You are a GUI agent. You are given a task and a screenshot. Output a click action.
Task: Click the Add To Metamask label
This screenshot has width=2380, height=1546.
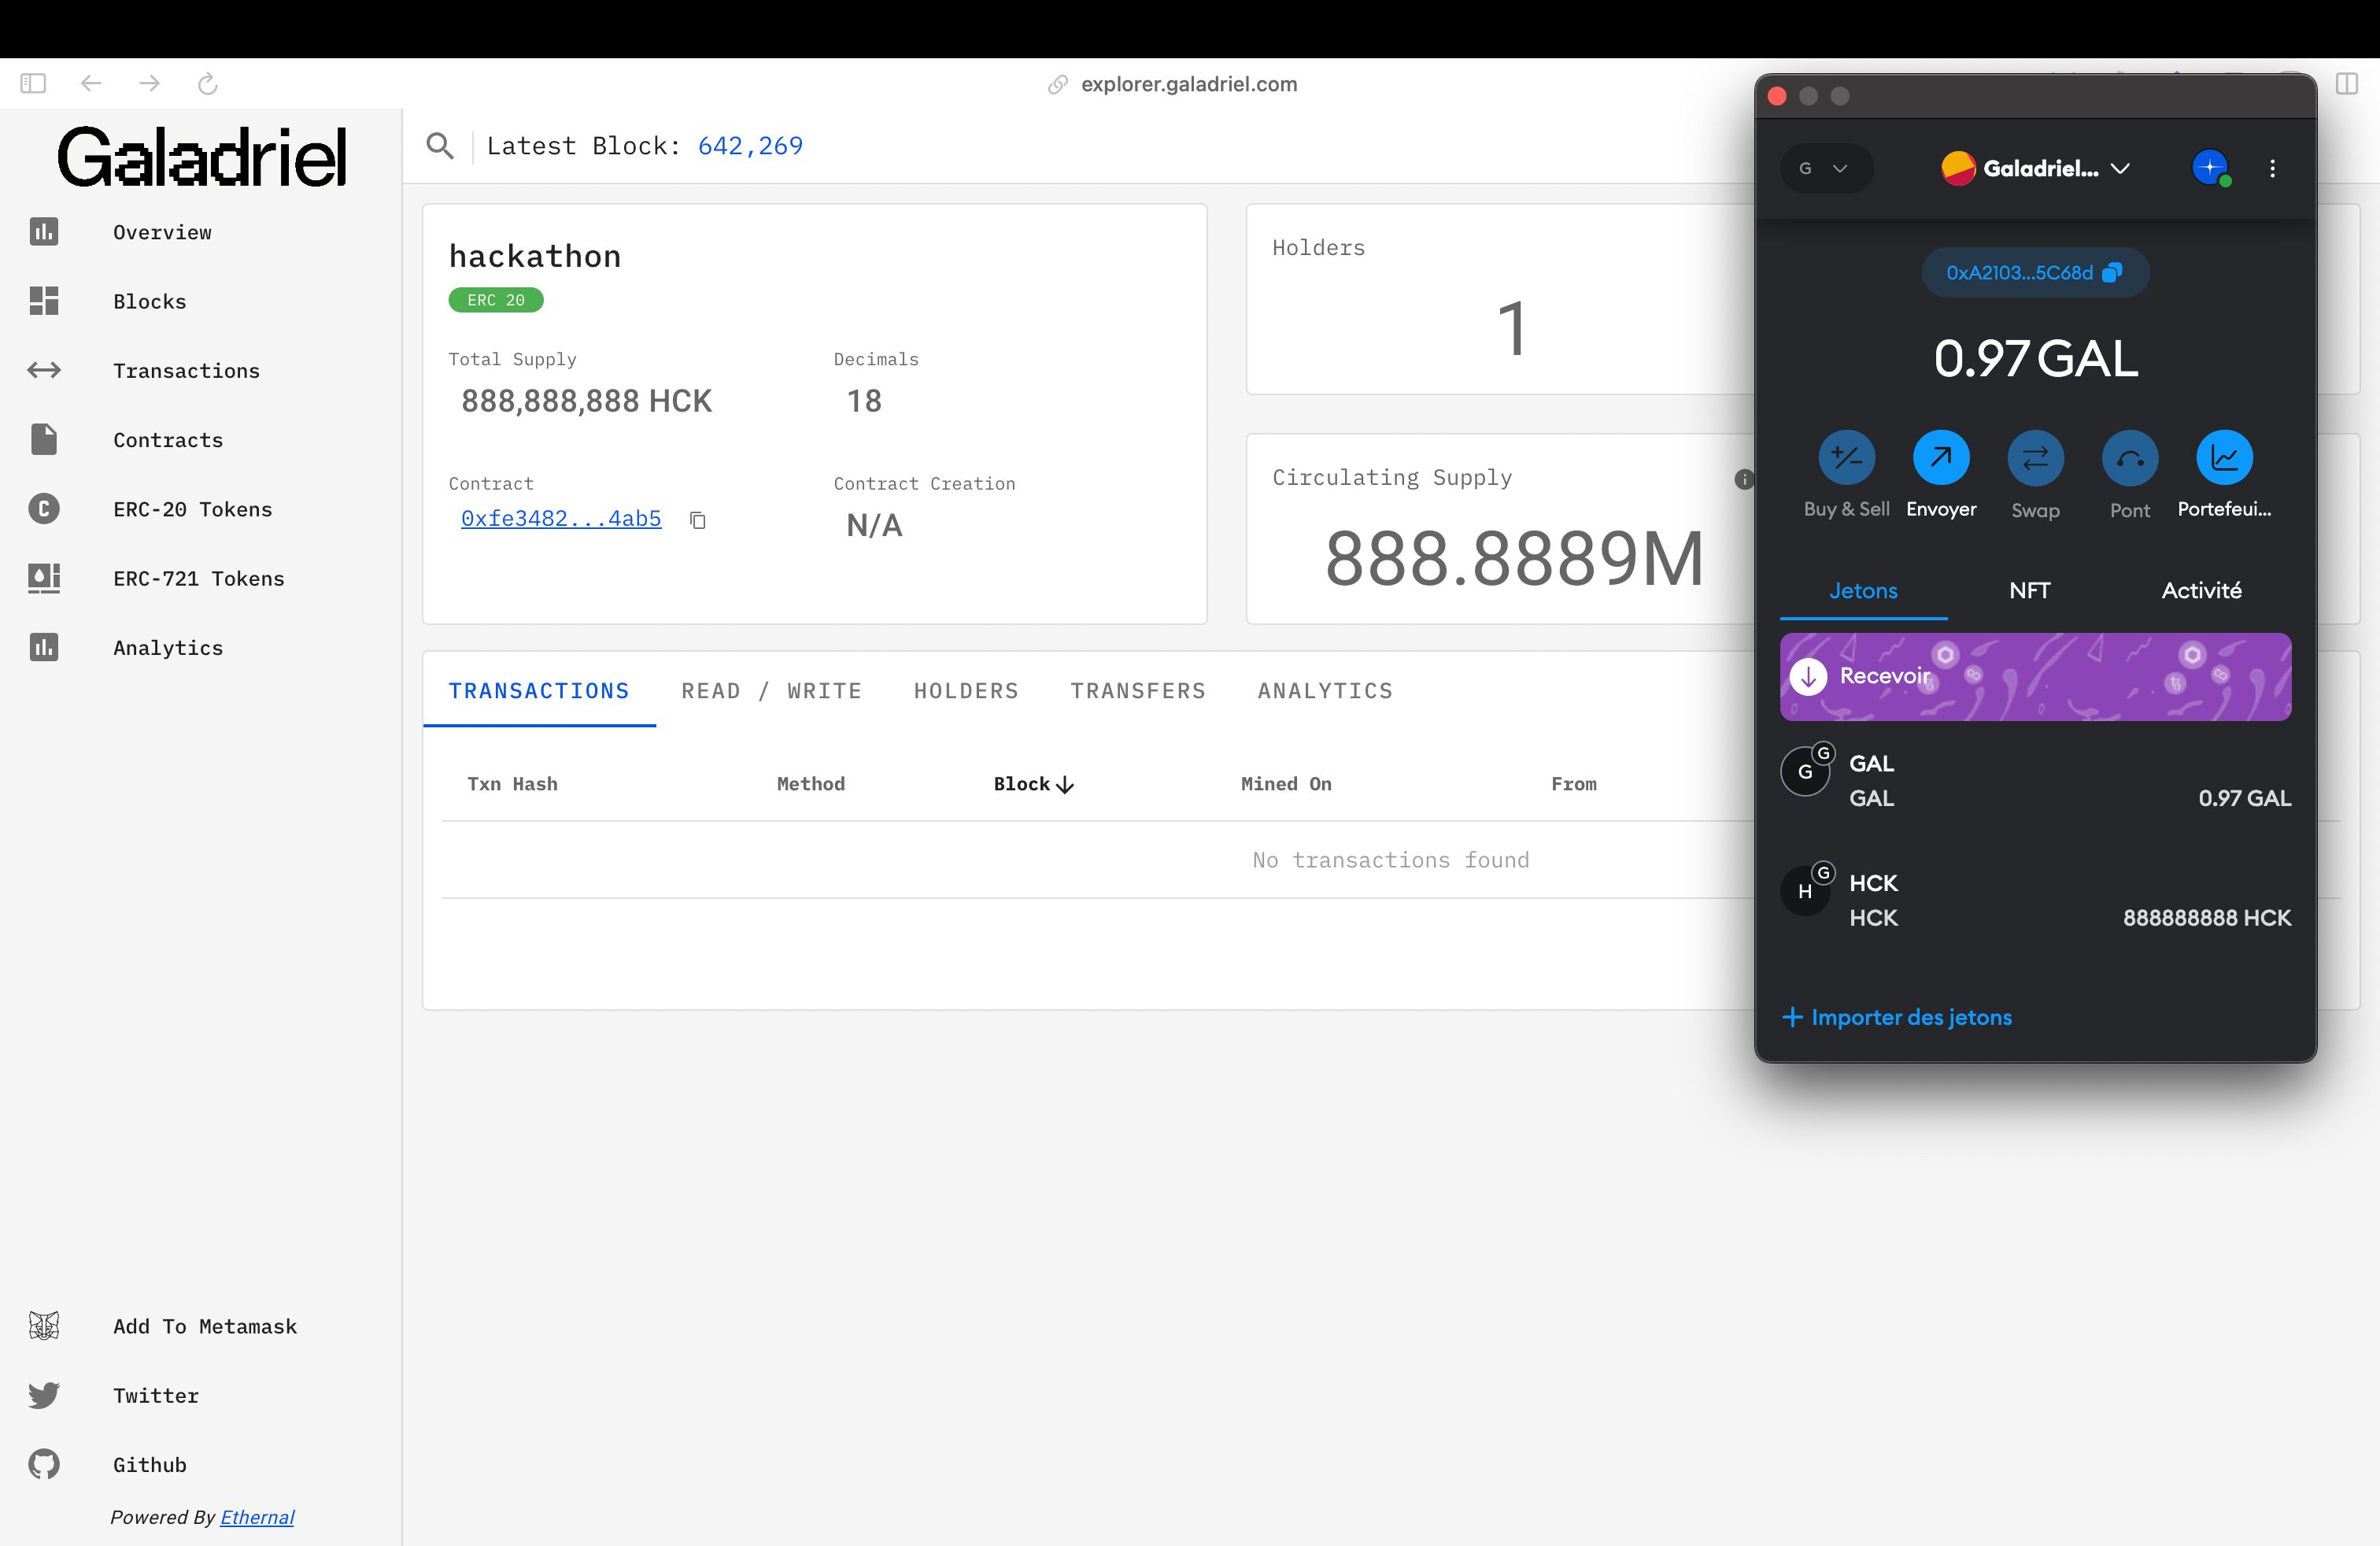(x=205, y=1326)
